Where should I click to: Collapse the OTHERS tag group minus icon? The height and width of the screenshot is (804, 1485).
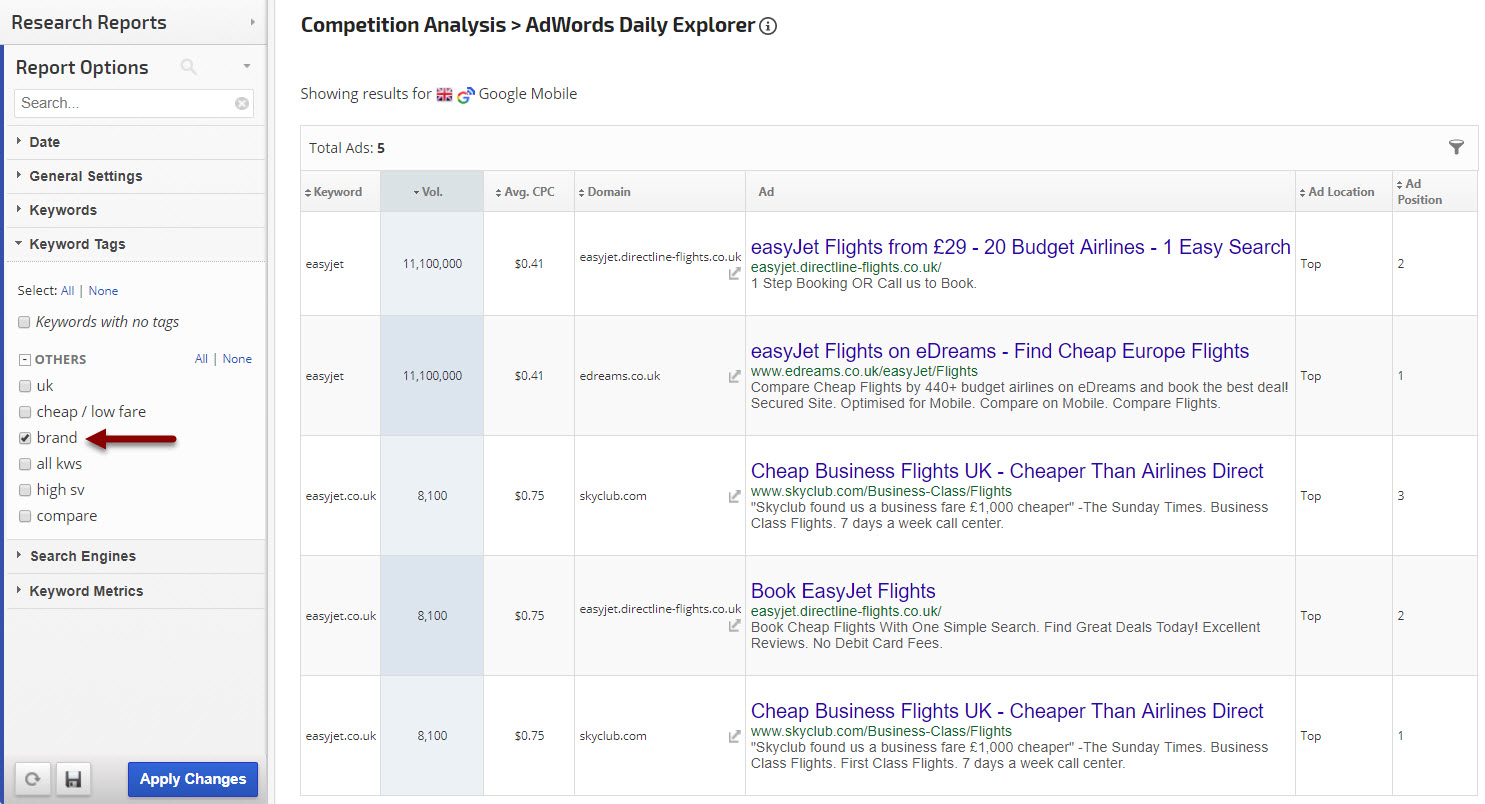point(25,359)
